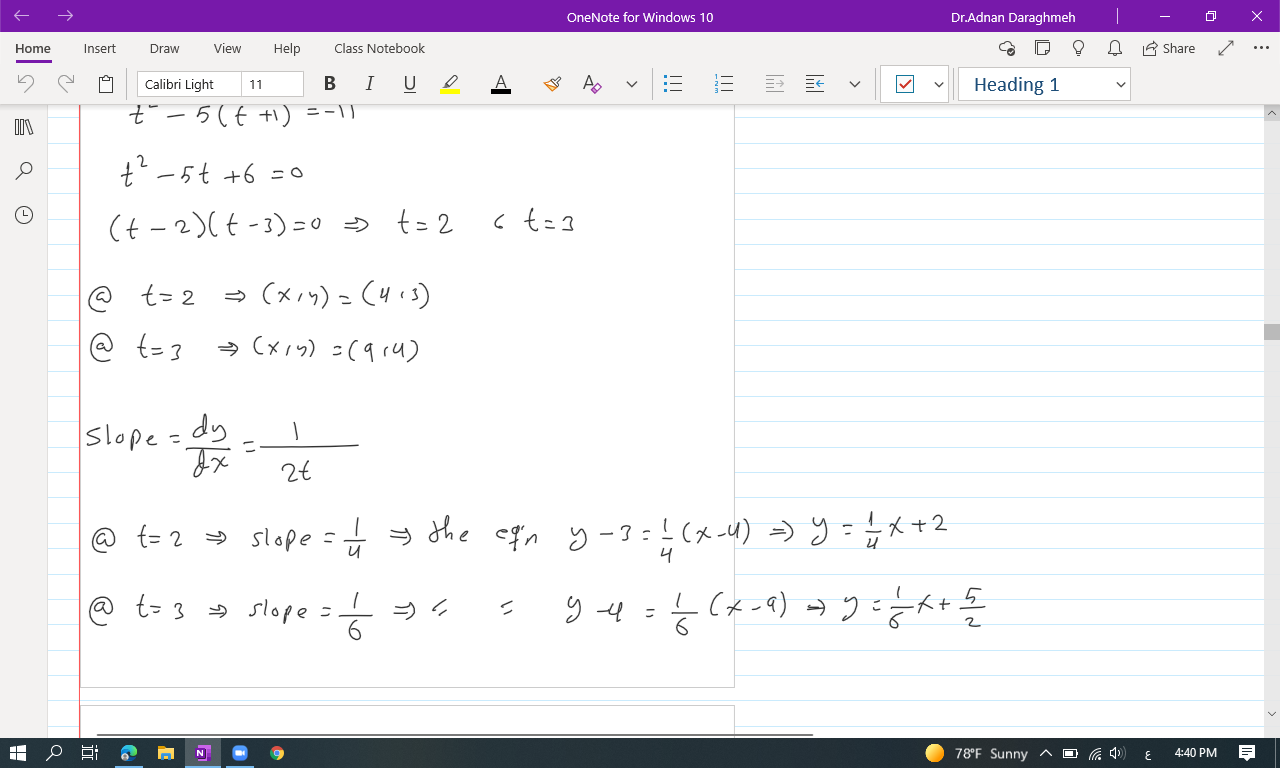The image size is (1280, 768).
Task: Toggle bold formatting
Action: click(330, 84)
